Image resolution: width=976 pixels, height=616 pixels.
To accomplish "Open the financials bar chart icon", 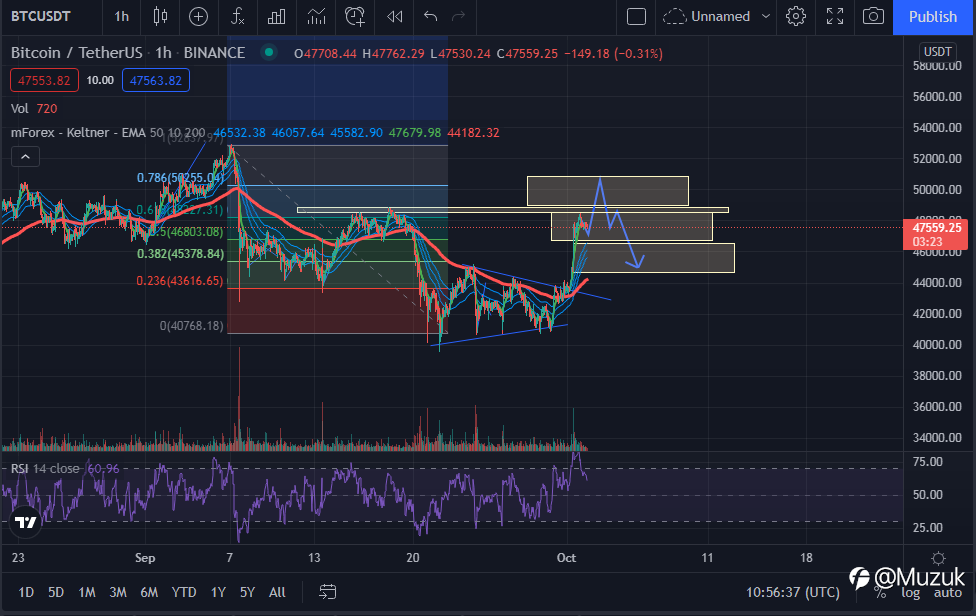I will [276, 17].
